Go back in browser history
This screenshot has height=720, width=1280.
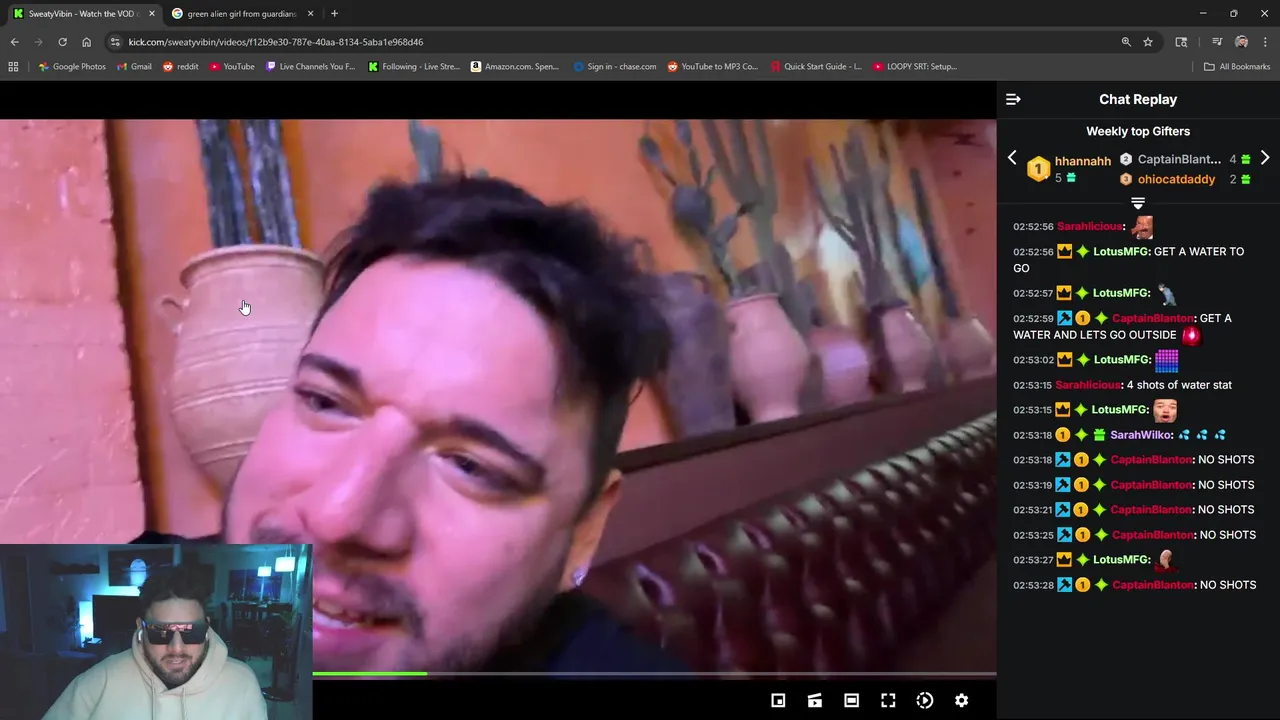(14, 42)
